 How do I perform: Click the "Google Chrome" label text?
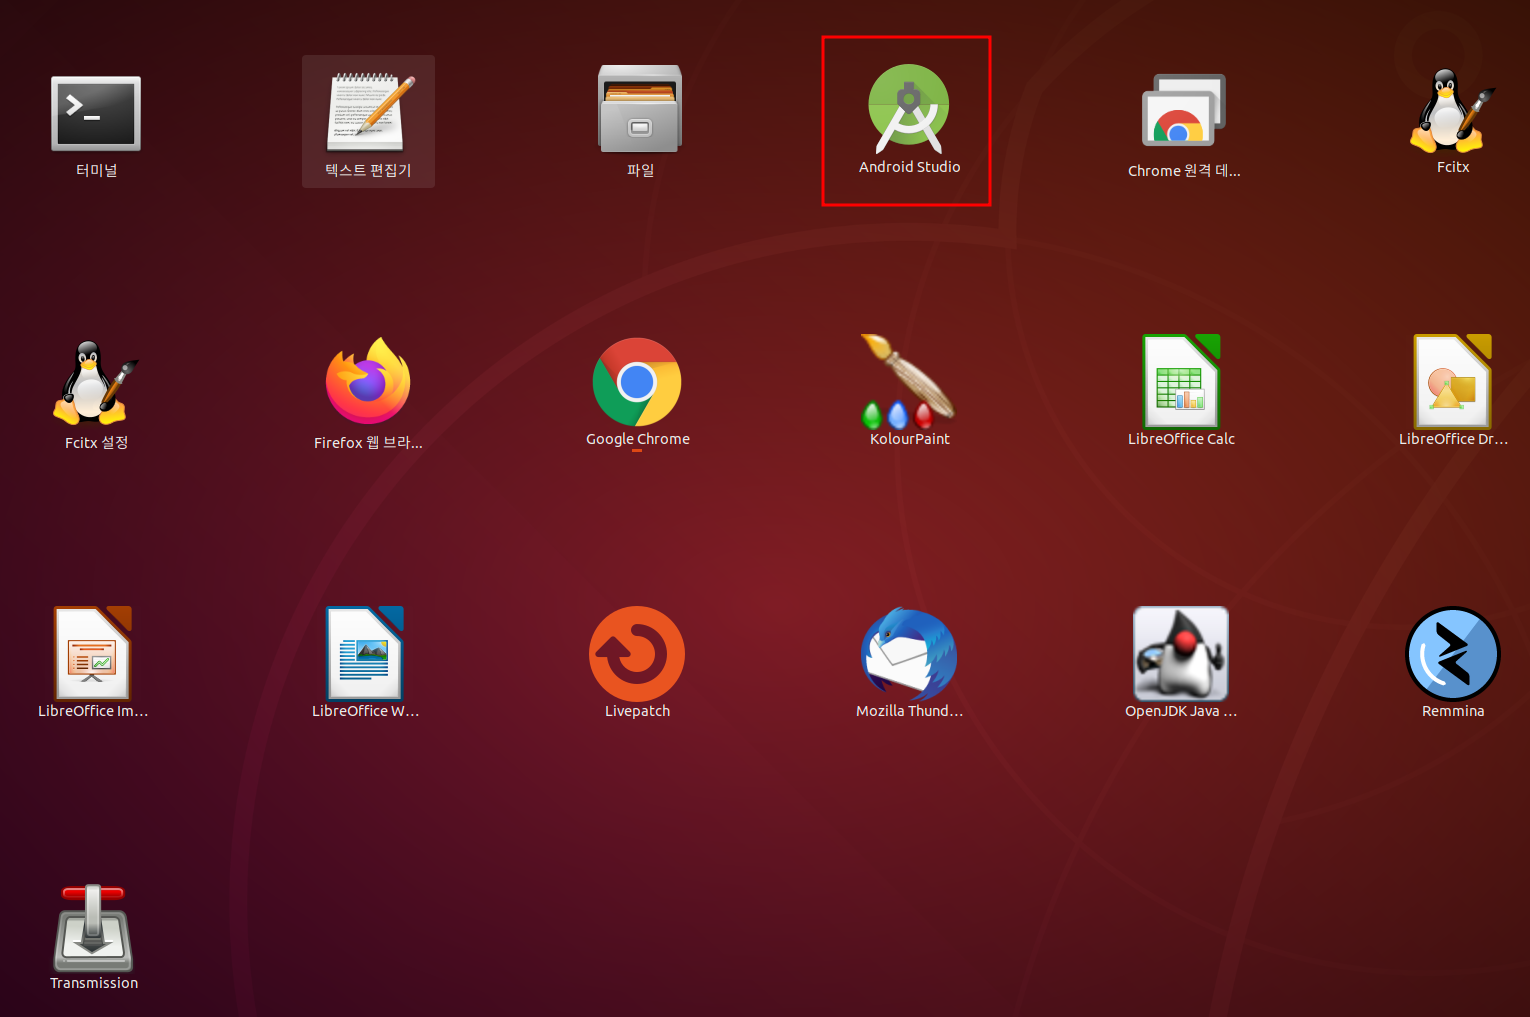pyautogui.click(x=638, y=439)
